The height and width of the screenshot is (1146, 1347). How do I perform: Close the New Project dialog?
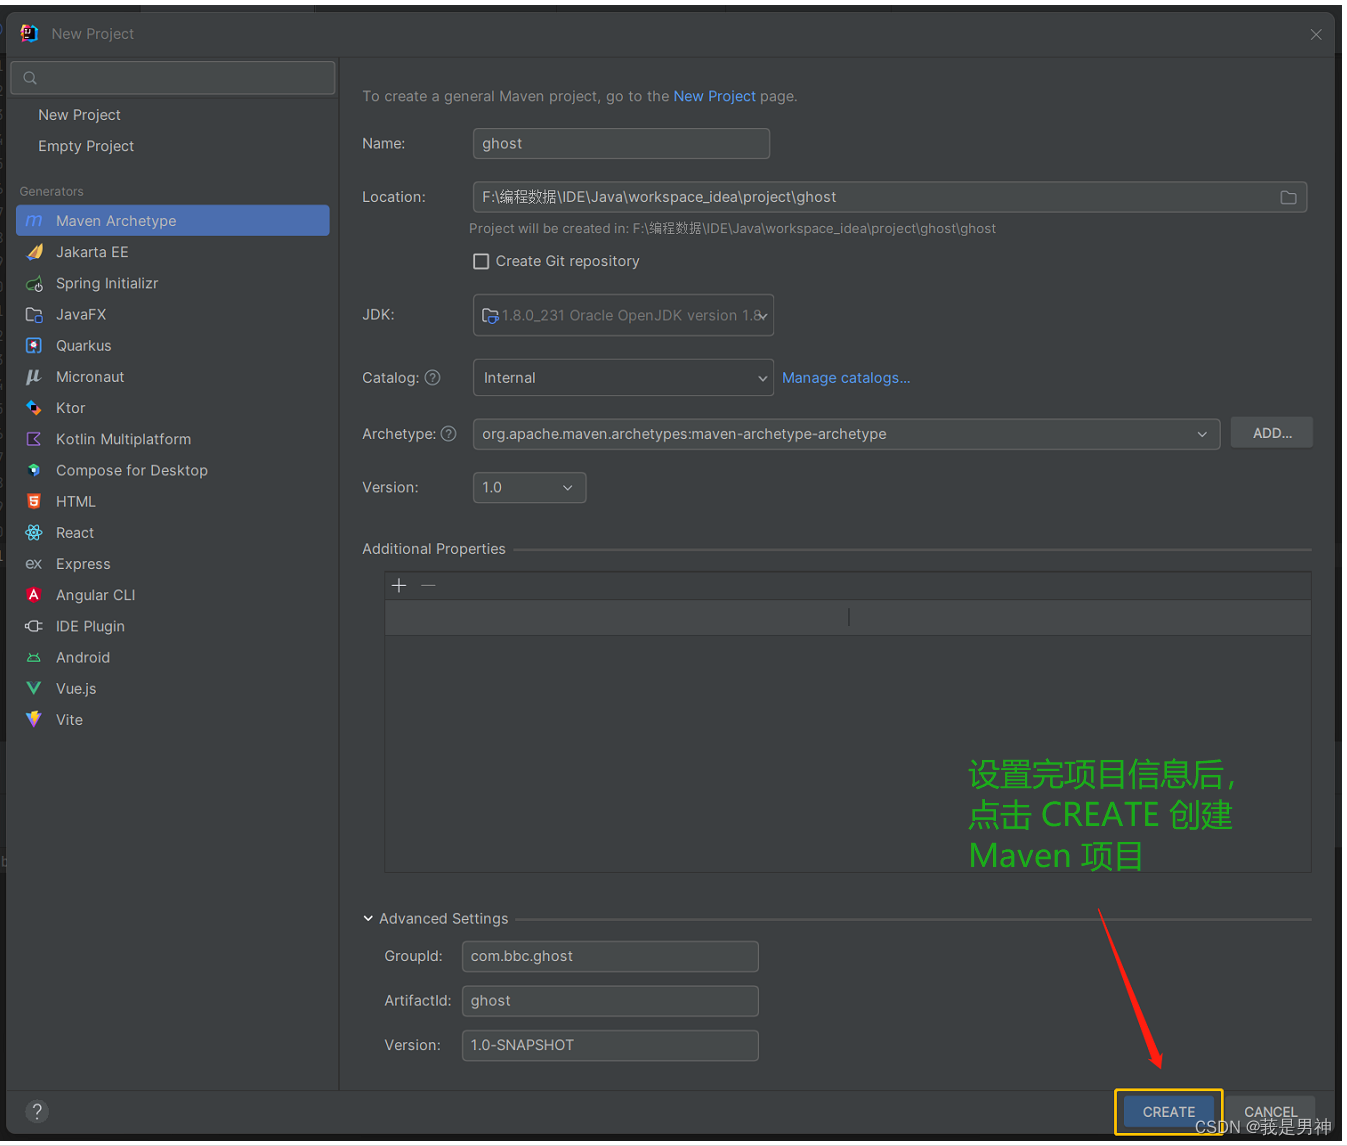coord(1316,34)
